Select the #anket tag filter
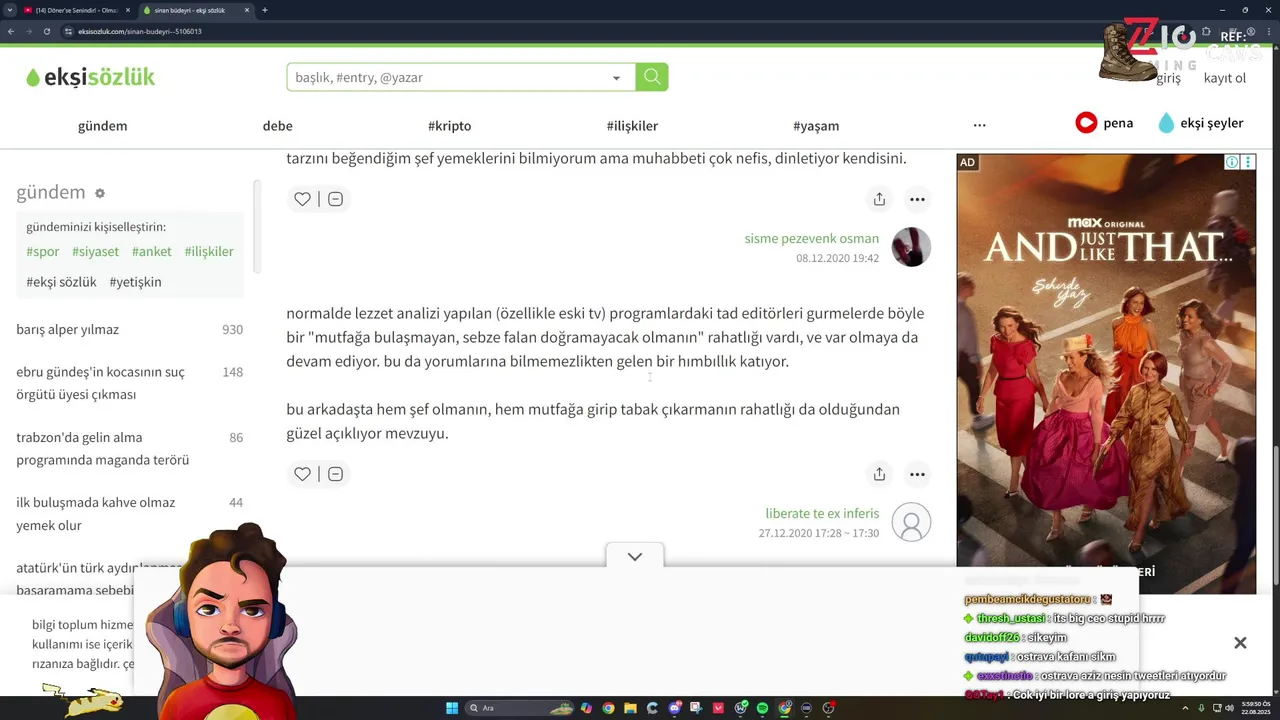The width and height of the screenshot is (1280, 720). pyautogui.click(x=151, y=252)
